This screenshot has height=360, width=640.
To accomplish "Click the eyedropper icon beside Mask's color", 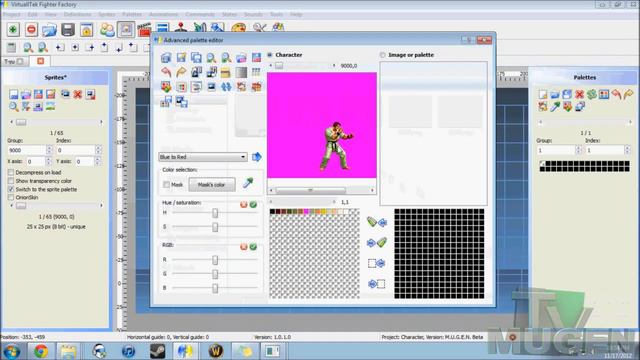I will pyautogui.click(x=248, y=183).
